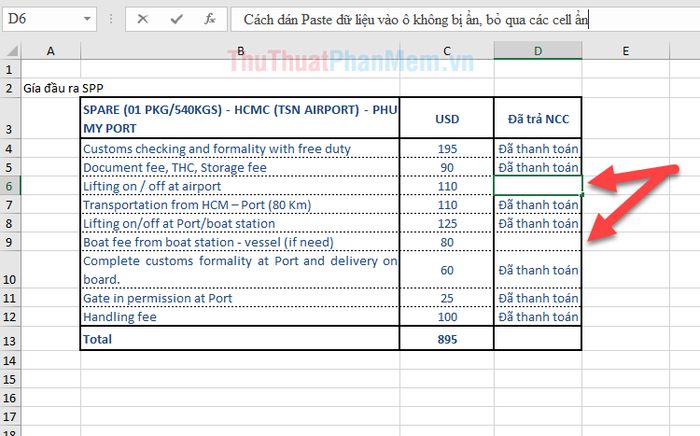Select cell with value 125

coord(447,224)
